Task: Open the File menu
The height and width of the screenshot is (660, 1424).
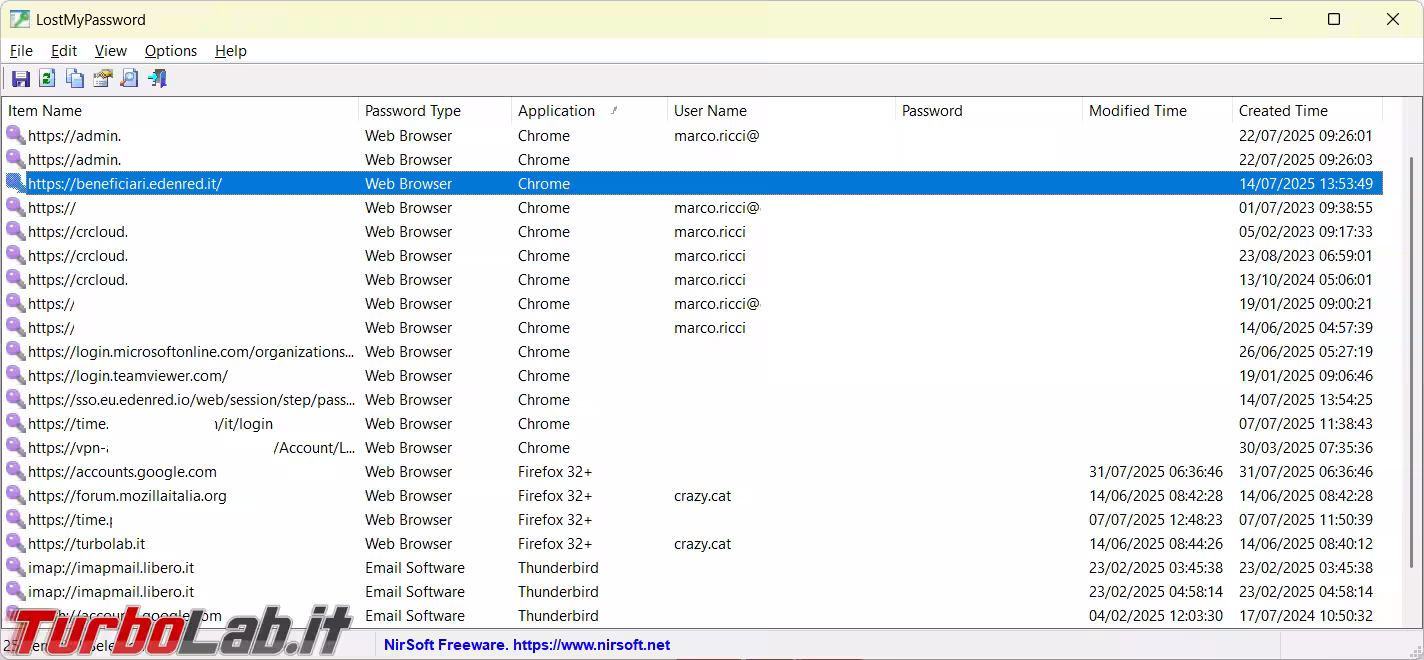Action: pyautogui.click(x=21, y=51)
